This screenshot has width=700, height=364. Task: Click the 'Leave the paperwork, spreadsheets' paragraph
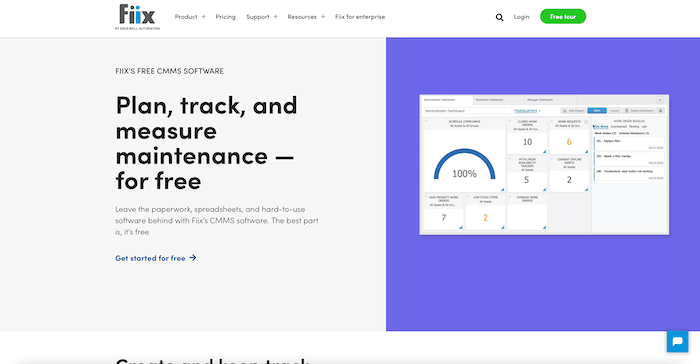pos(217,220)
